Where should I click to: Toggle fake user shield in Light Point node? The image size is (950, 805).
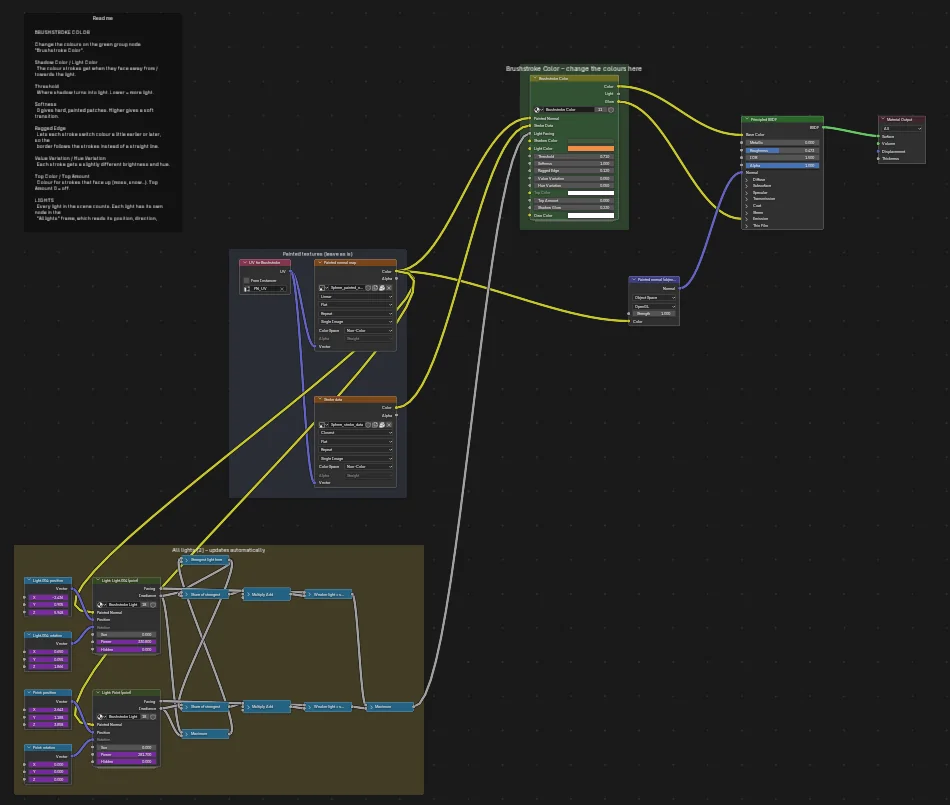pyautogui.click(x=153, y=717)
